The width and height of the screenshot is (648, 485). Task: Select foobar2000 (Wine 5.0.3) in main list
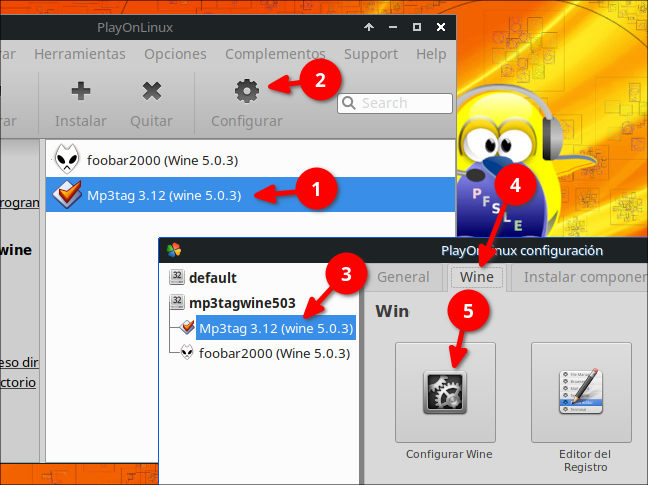[250, 160]
